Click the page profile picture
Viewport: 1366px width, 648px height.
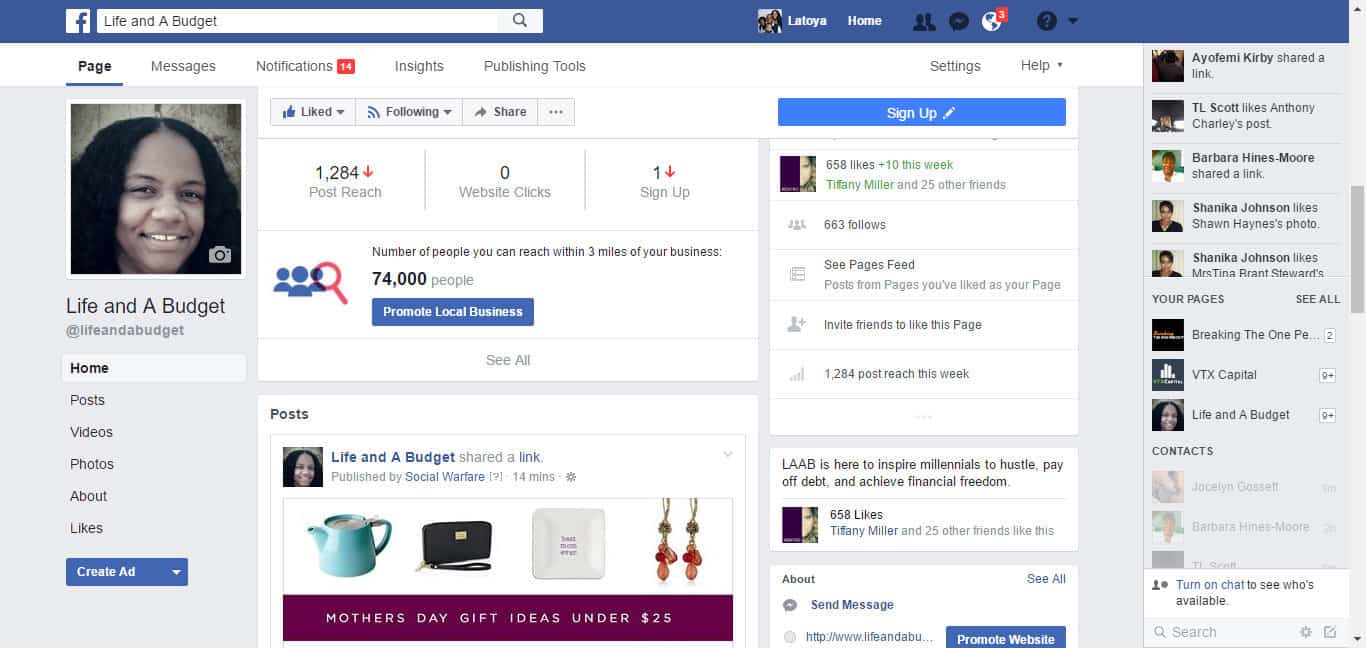click(155, 189)
